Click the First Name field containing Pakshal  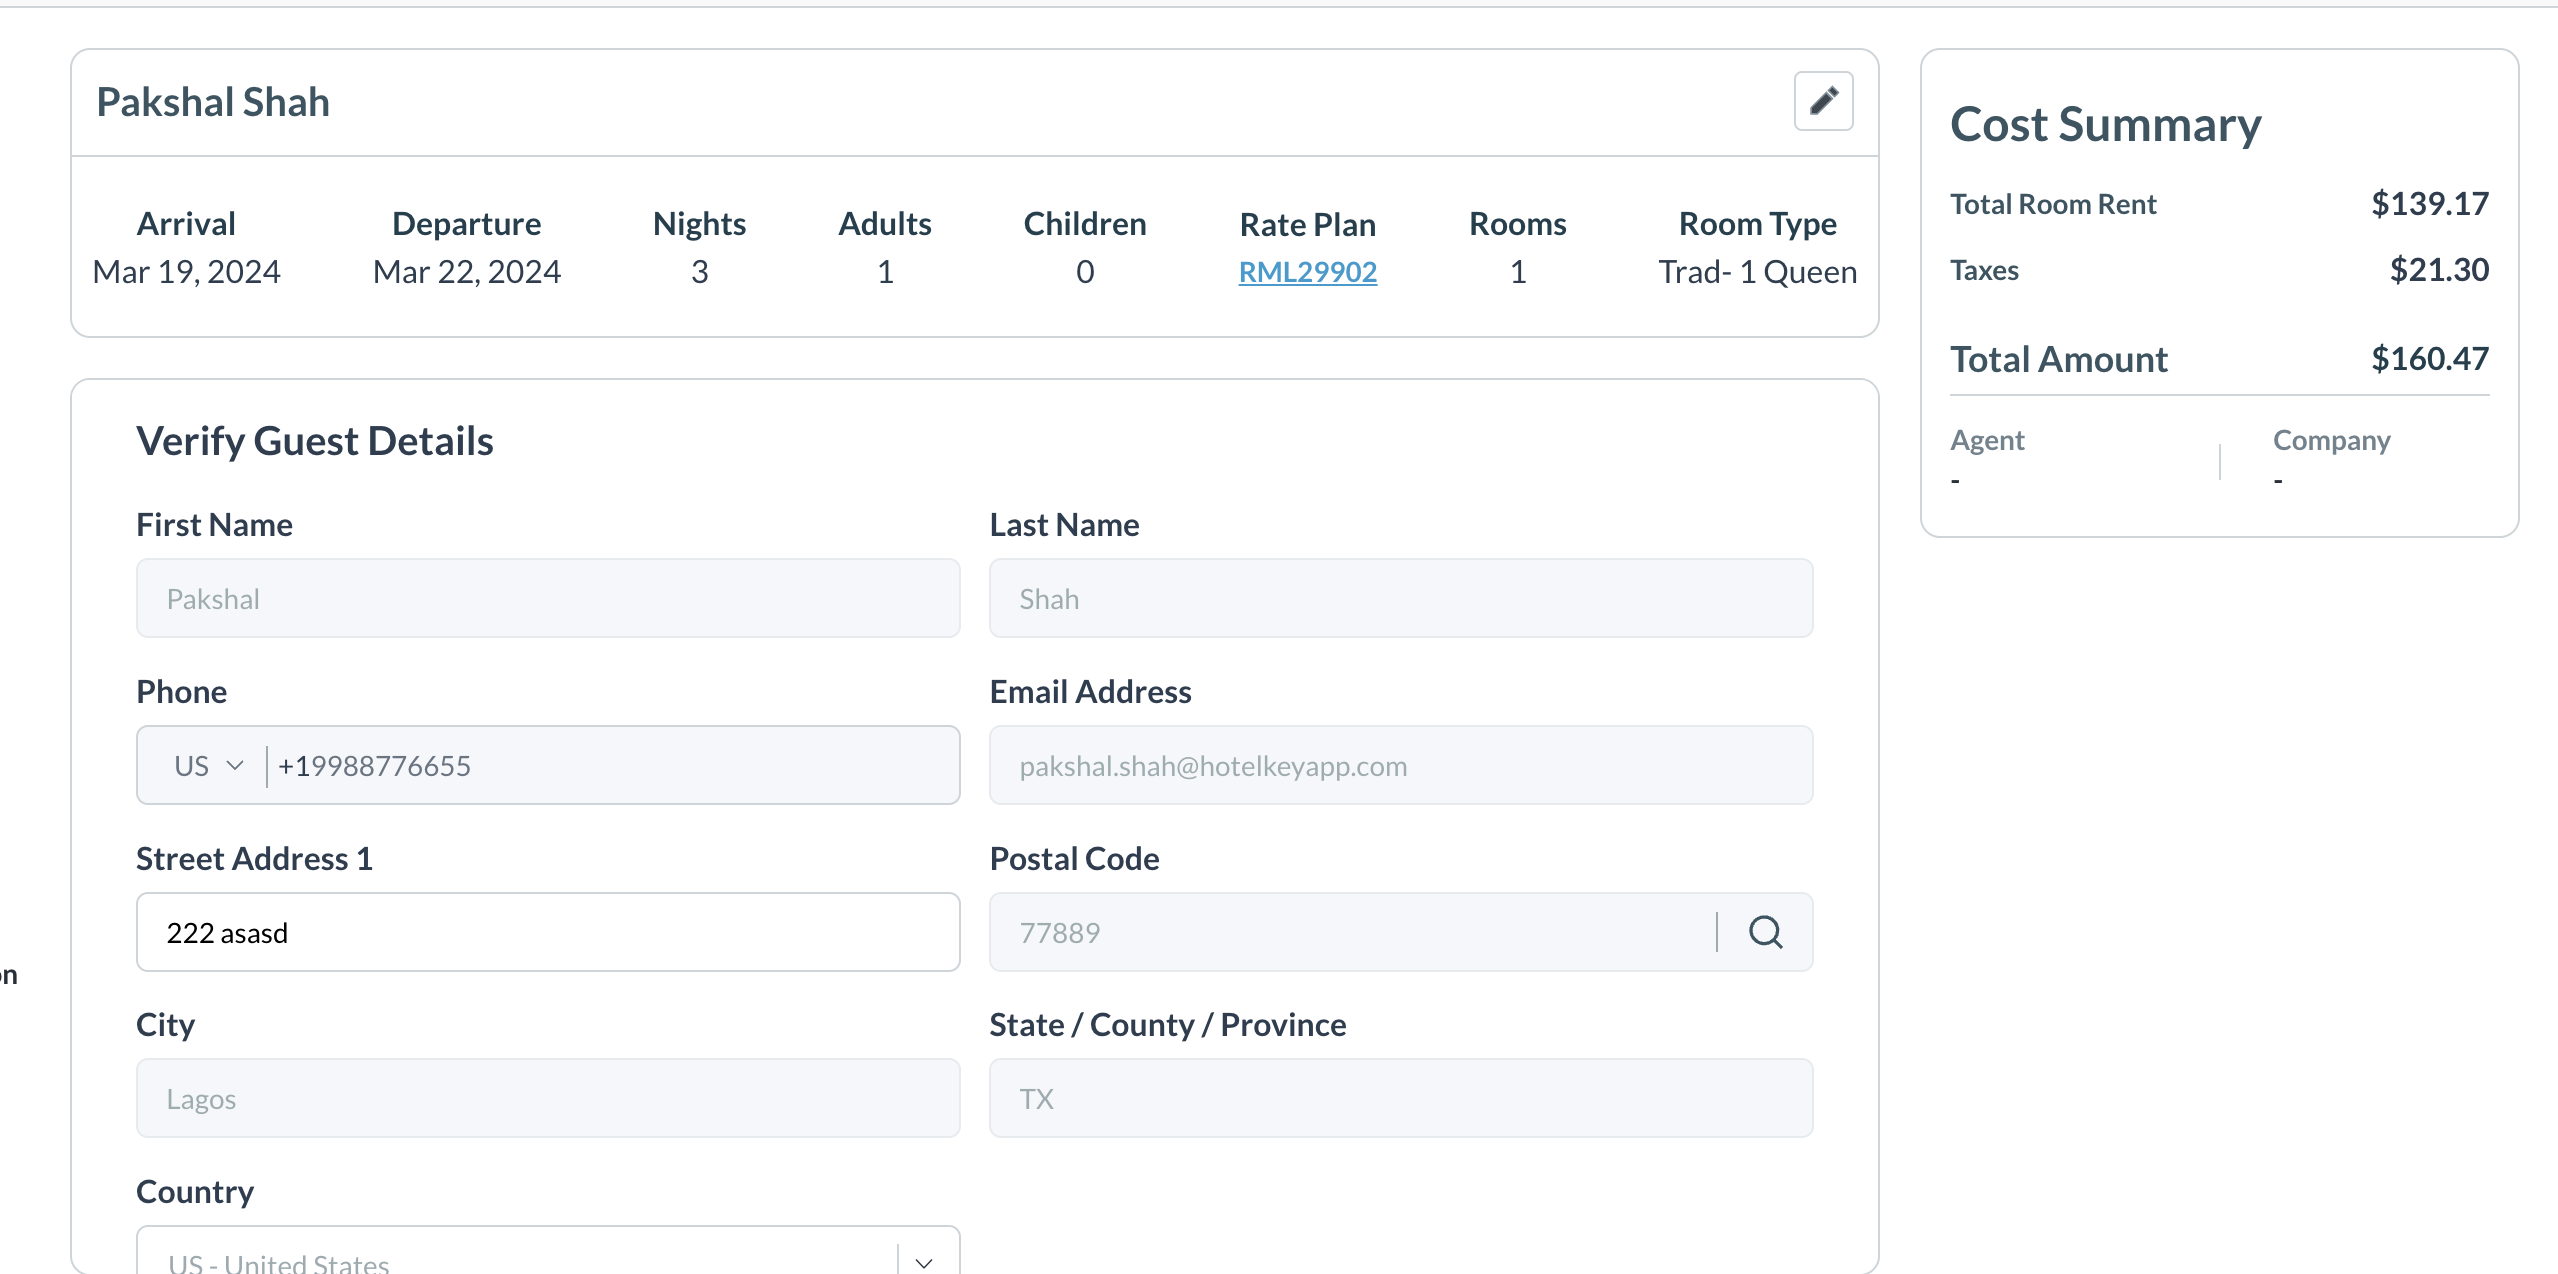[x=548, y=598]
